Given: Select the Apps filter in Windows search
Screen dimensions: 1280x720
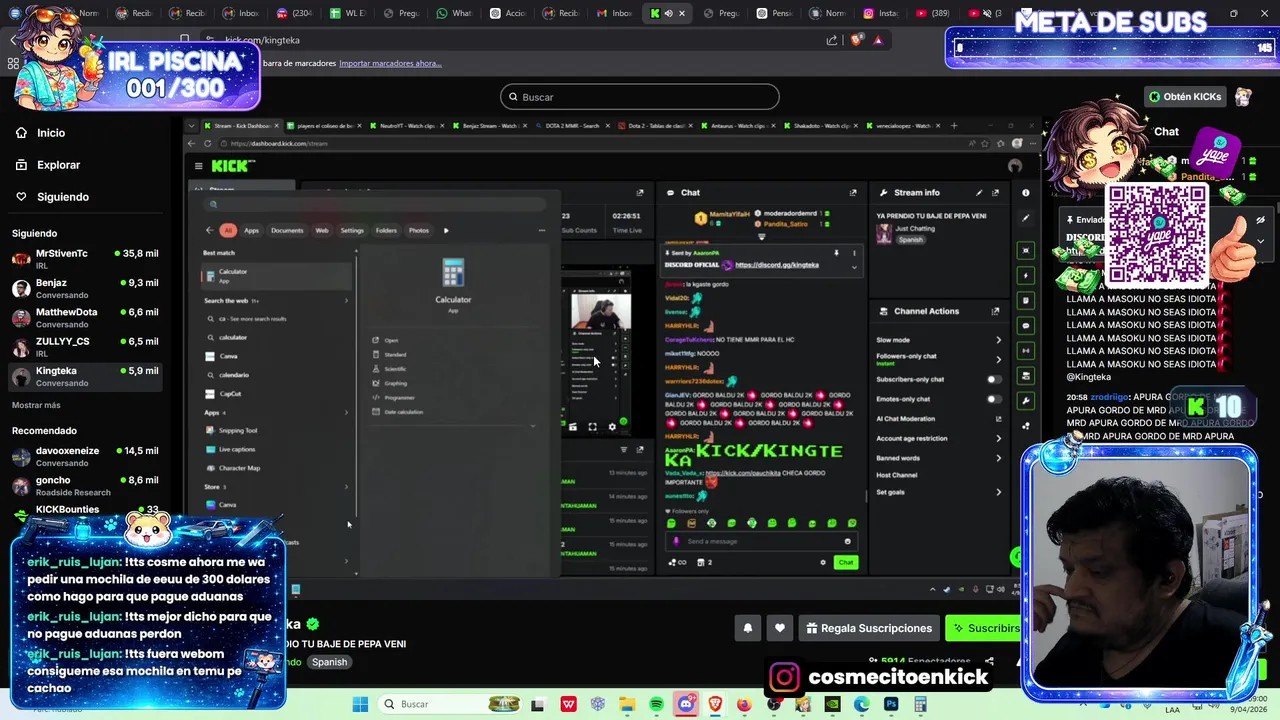Looking at the screenshot, I should click(251, 230).
